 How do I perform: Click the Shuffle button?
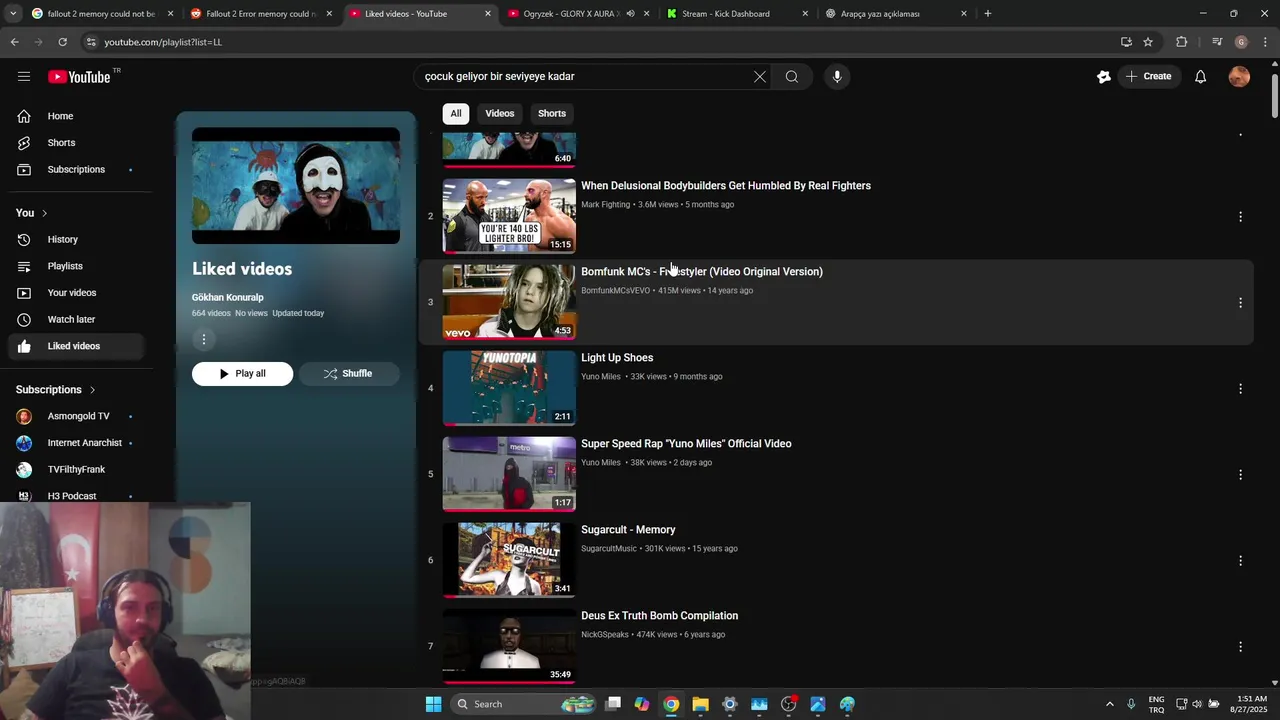tap(348, 374)
